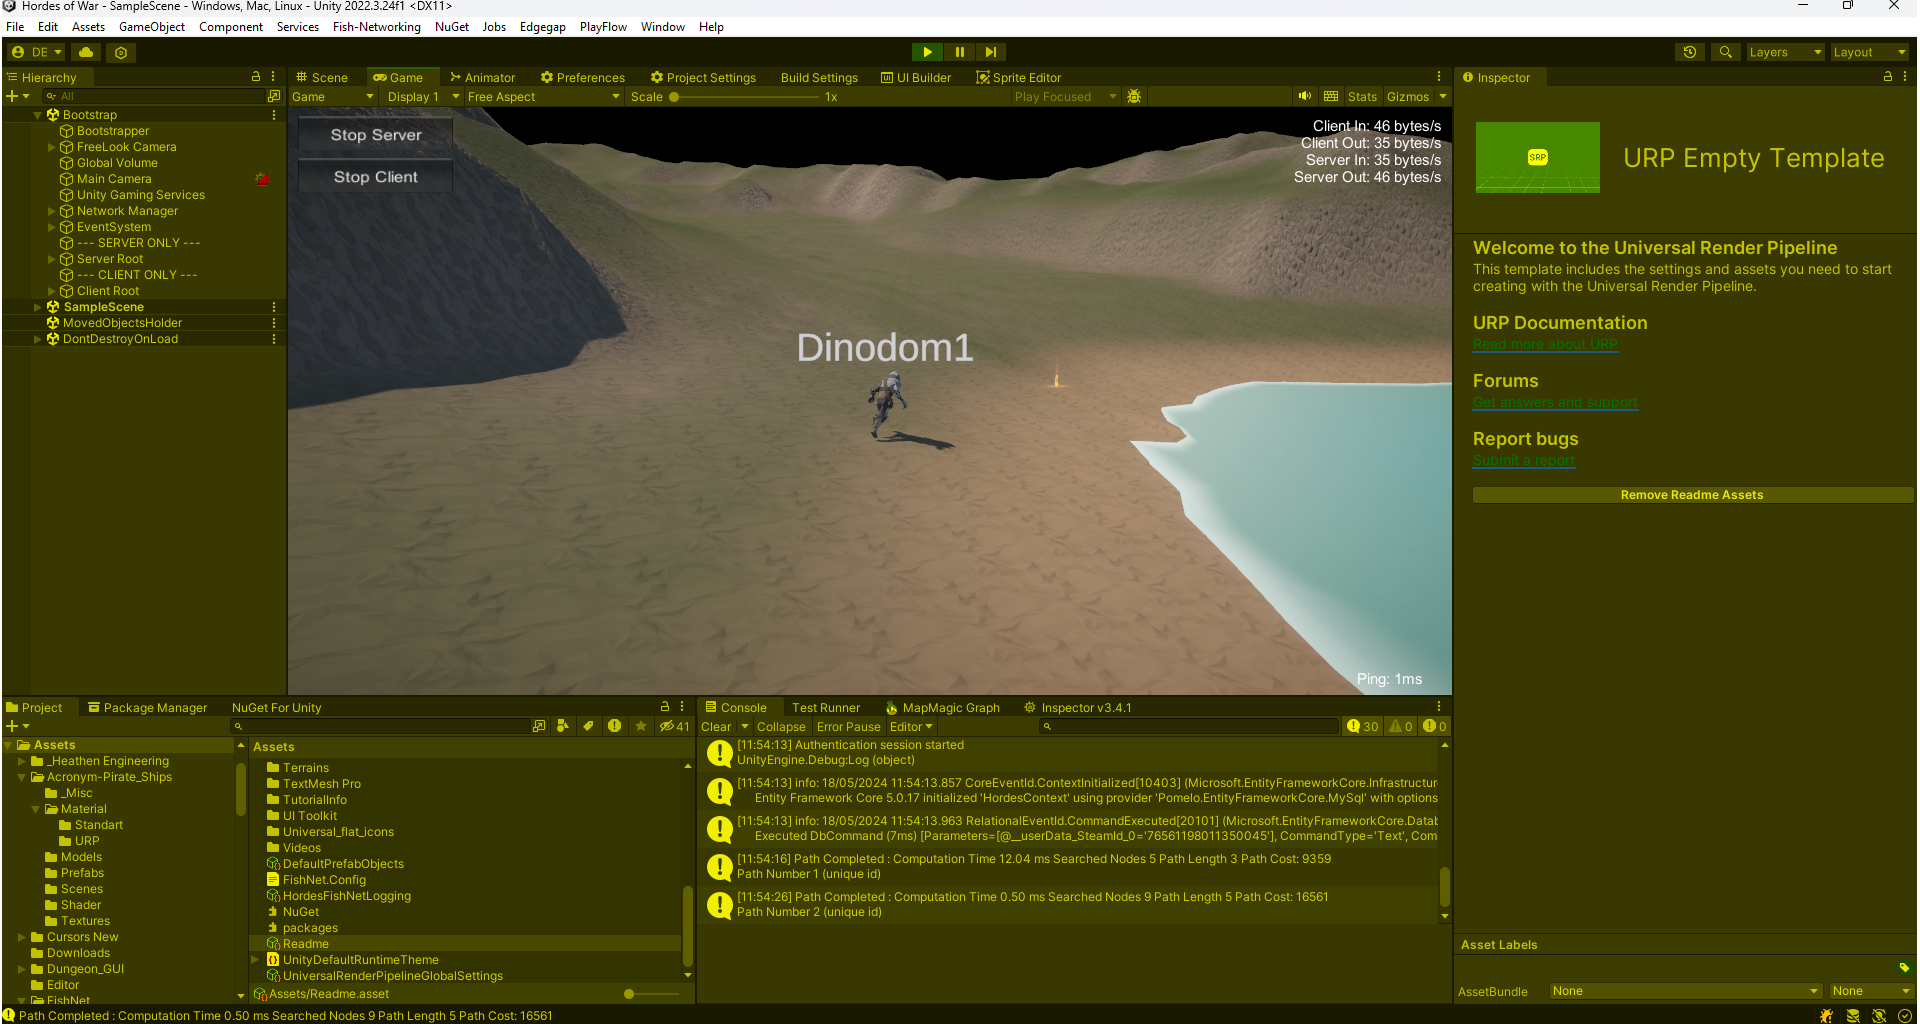
Task: Click the Console search field
Action: click(1190, 726)
